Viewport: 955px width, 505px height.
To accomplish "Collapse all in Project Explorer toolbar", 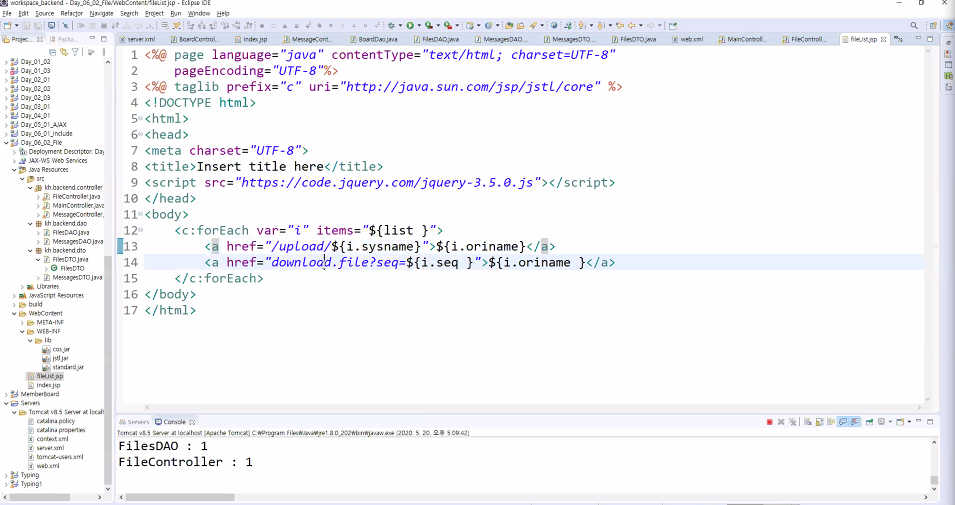I will coord(52,52).
